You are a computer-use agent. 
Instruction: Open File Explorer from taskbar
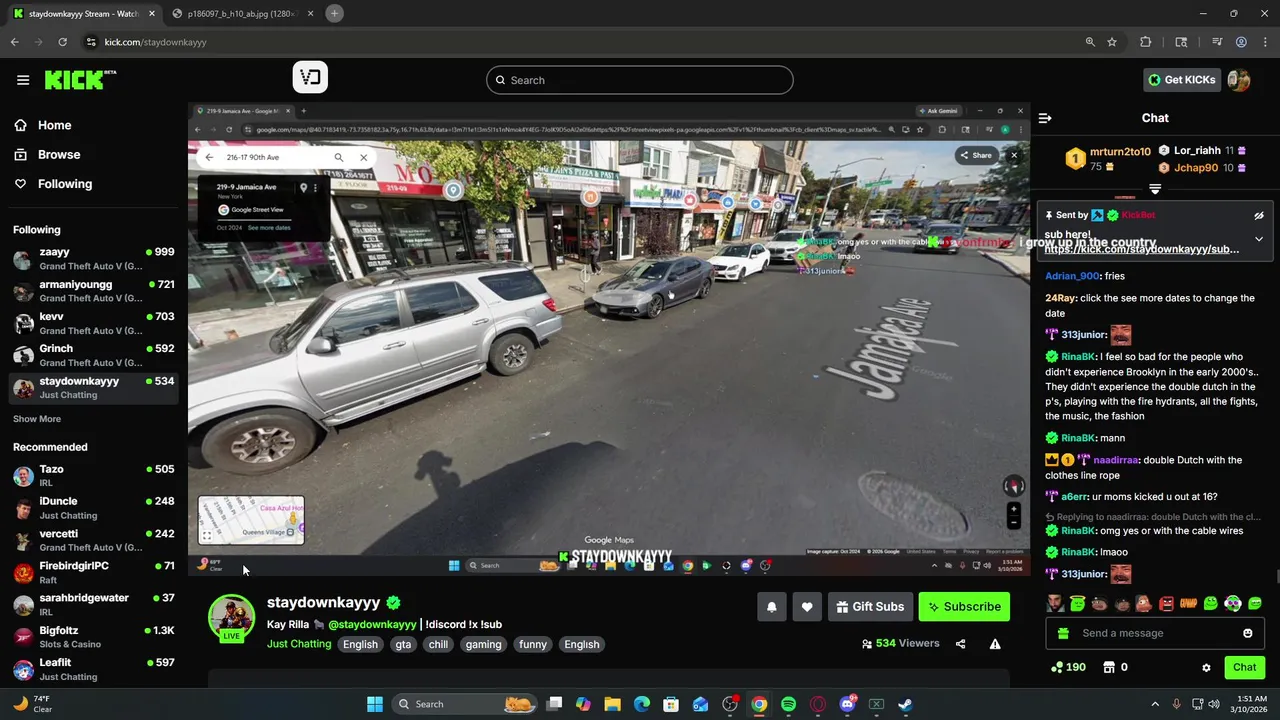tap(612, 704)
